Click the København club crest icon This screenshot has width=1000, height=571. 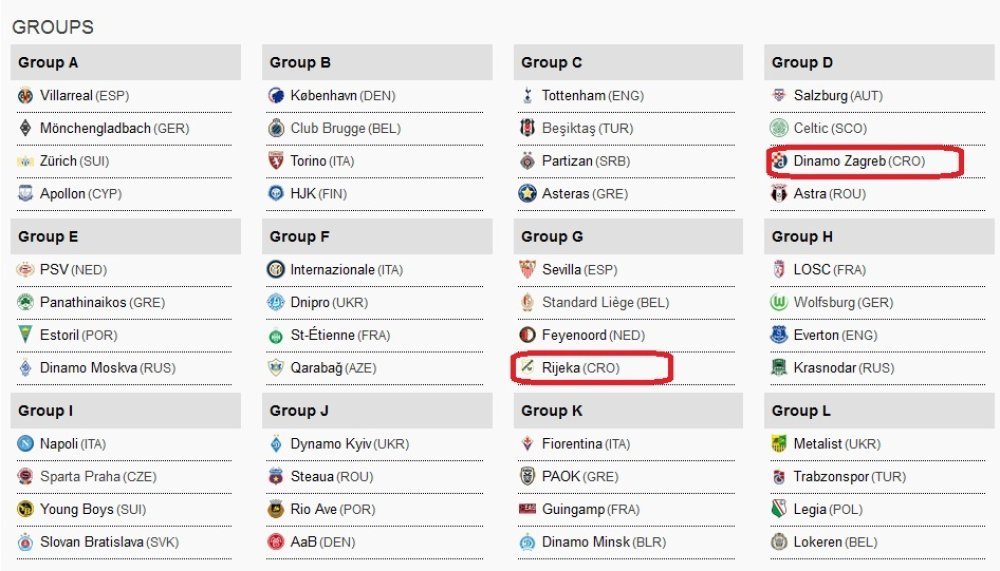276,96
